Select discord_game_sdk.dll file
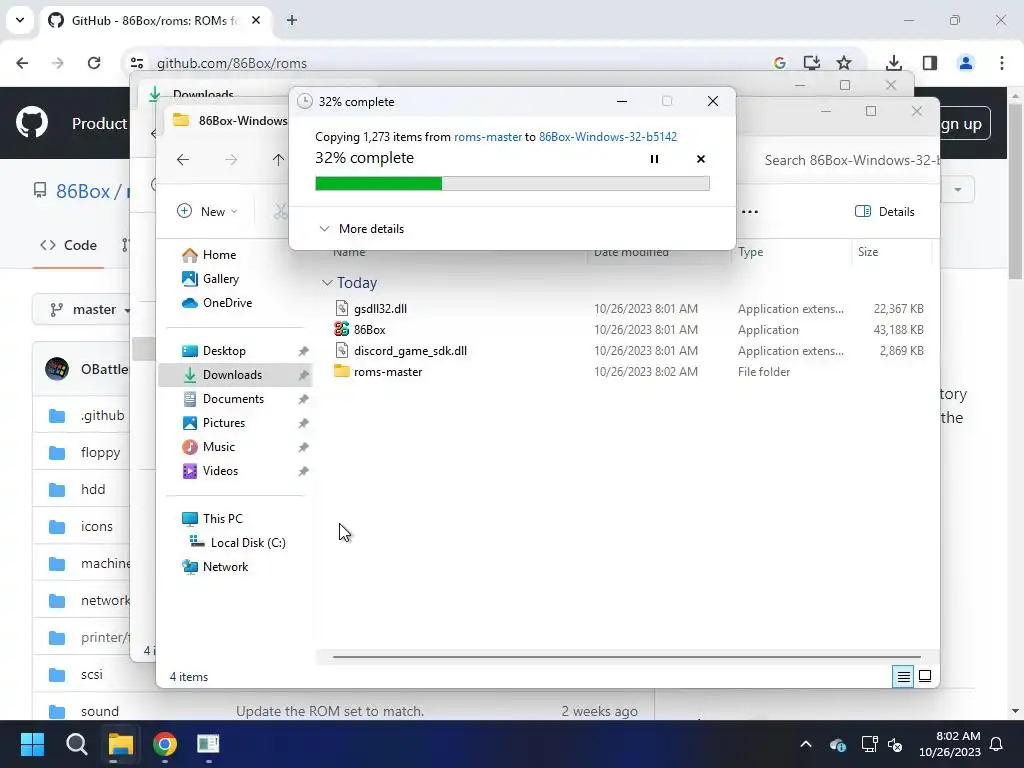 [410, 351]
